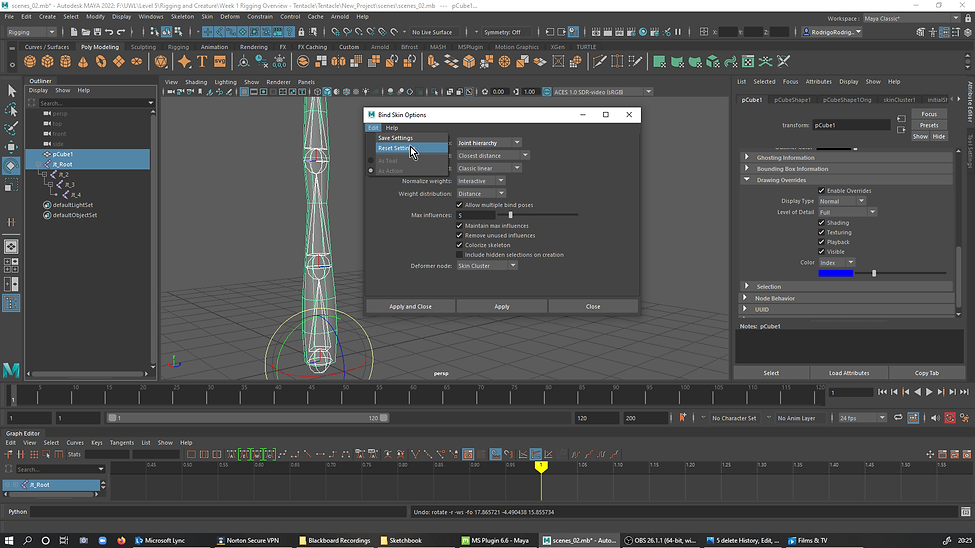Create a polygon torus from shelf
This screenshot has height=548, width=975.
coord(101,62)
